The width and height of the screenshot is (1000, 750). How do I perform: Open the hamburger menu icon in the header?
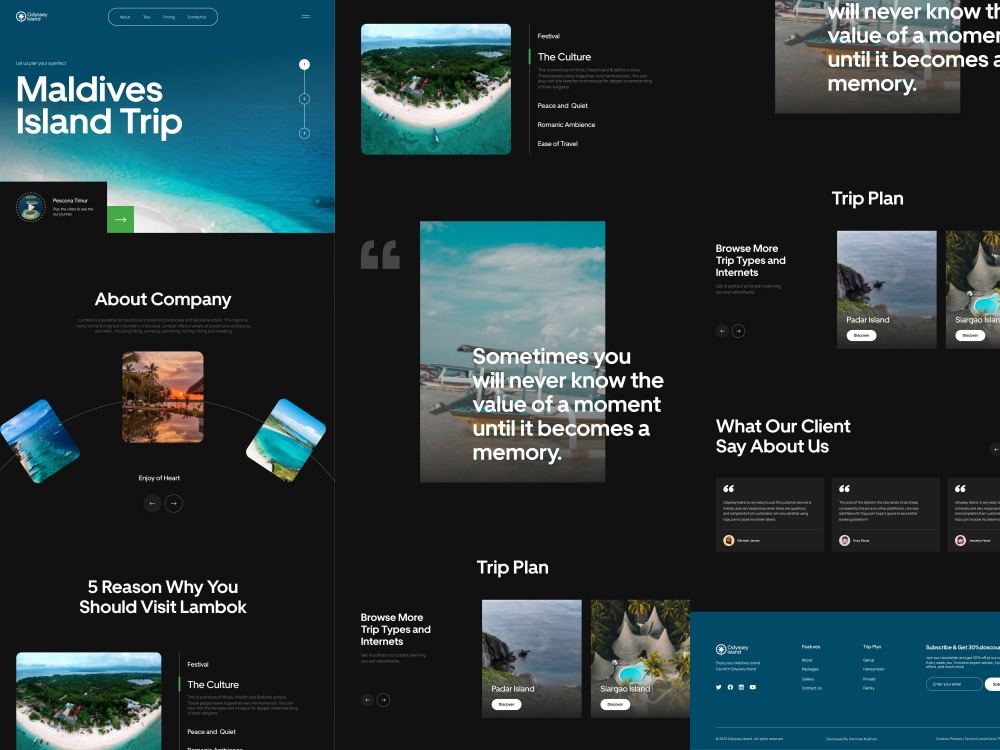[x=306, y=17]
